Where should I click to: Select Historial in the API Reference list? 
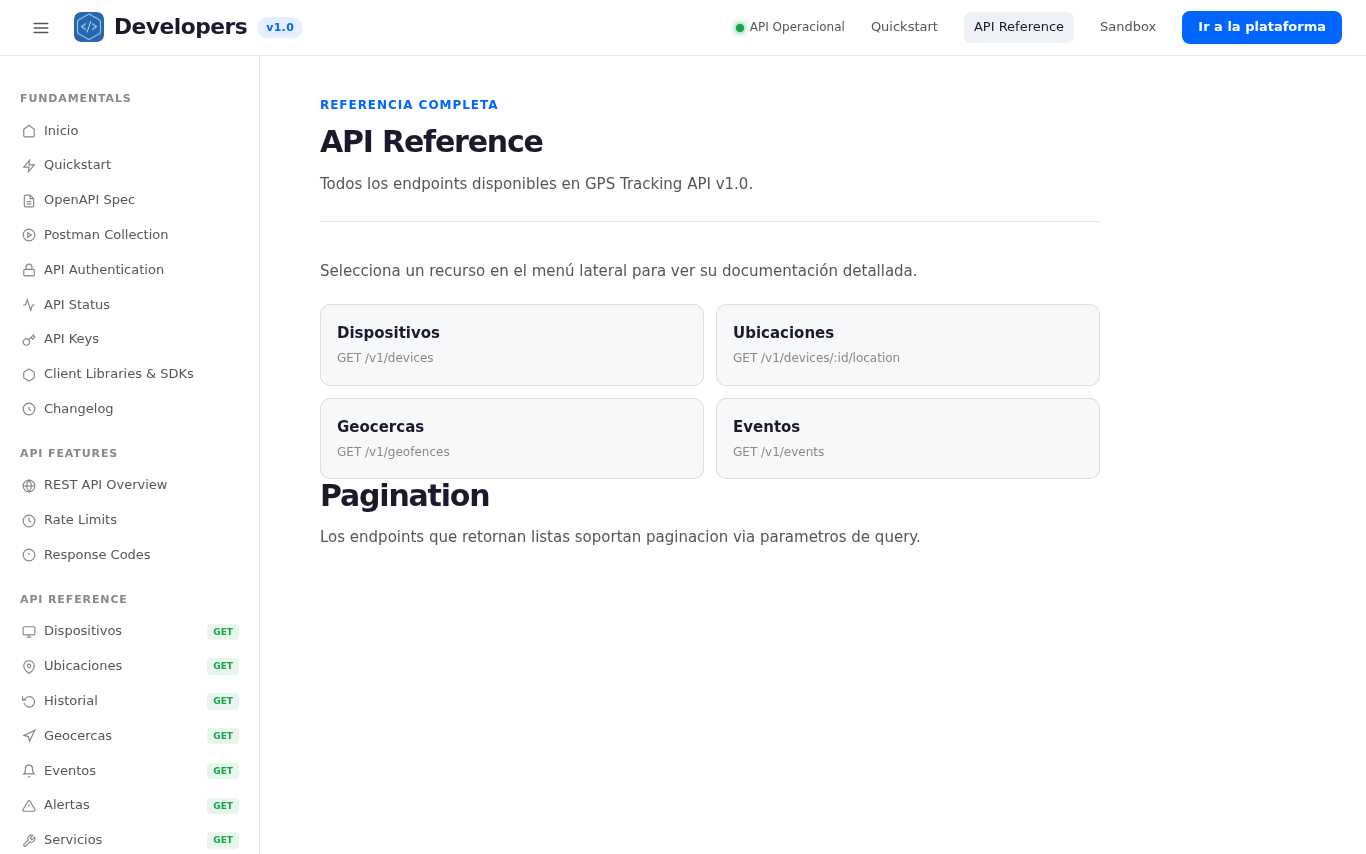coord(130,701)
